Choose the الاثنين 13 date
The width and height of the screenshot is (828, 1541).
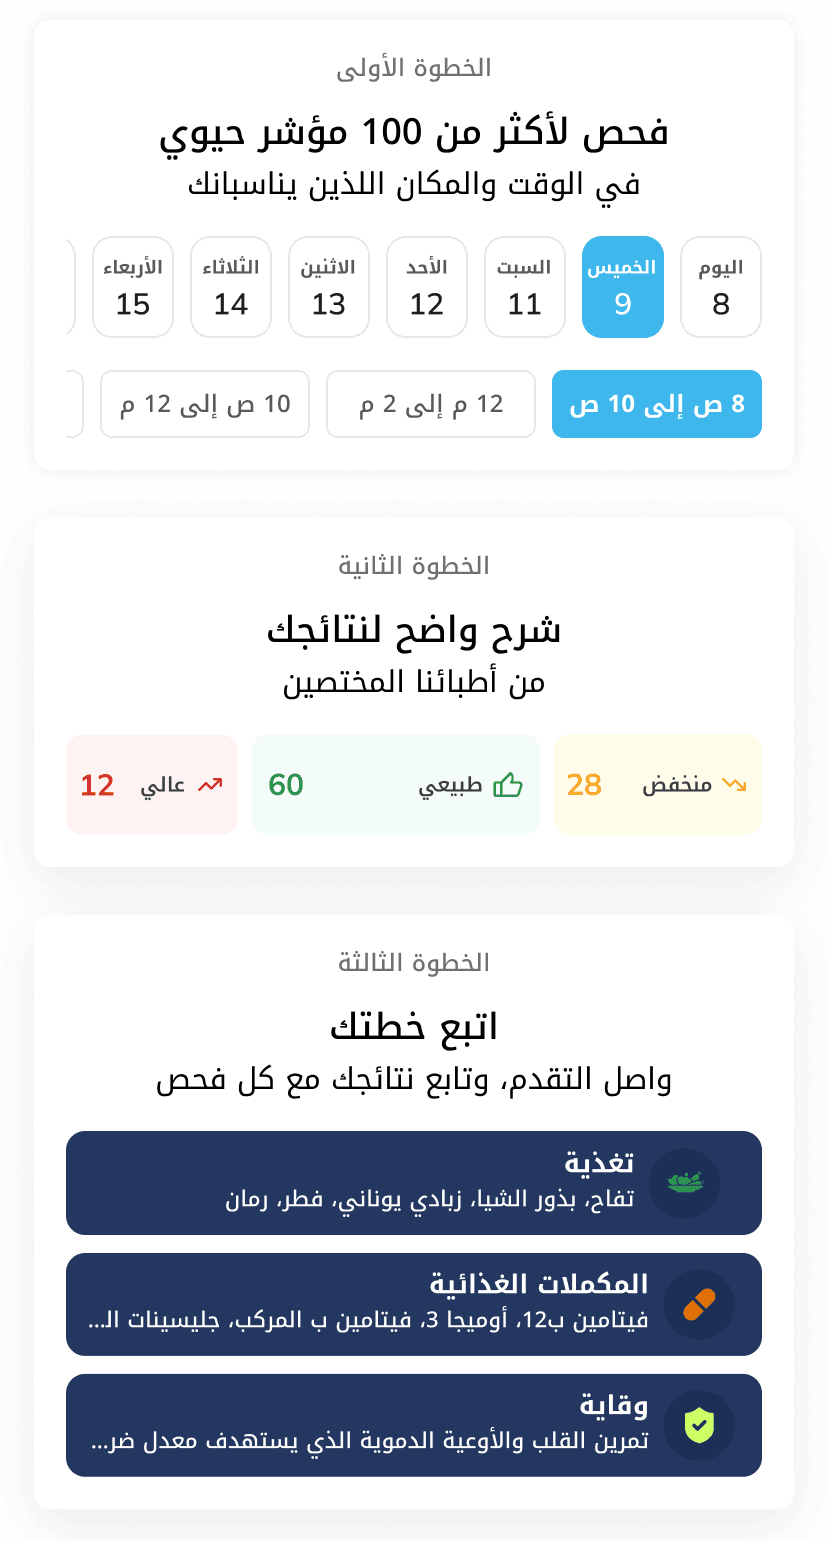click(x=329, y=287)
